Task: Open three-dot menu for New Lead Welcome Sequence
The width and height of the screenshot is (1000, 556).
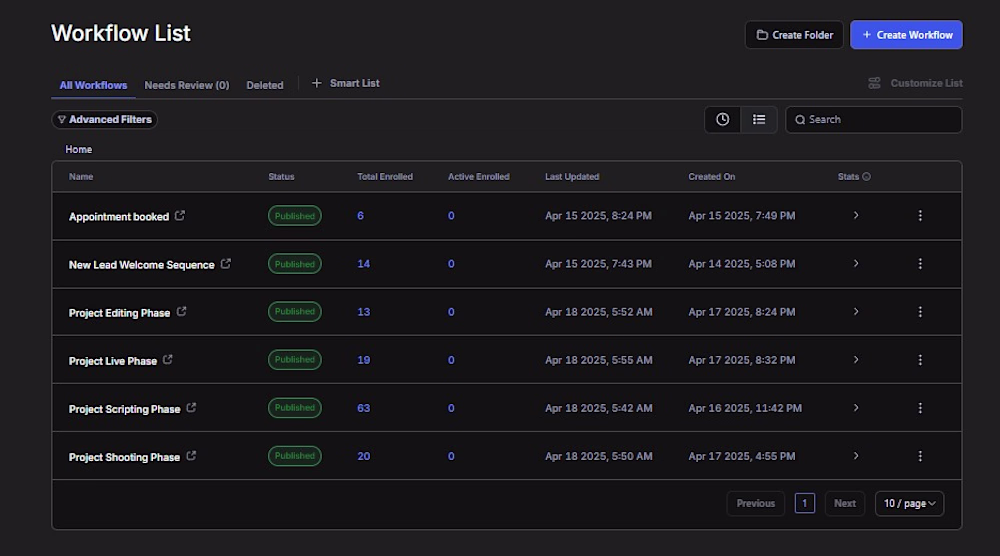Action: 920,264
